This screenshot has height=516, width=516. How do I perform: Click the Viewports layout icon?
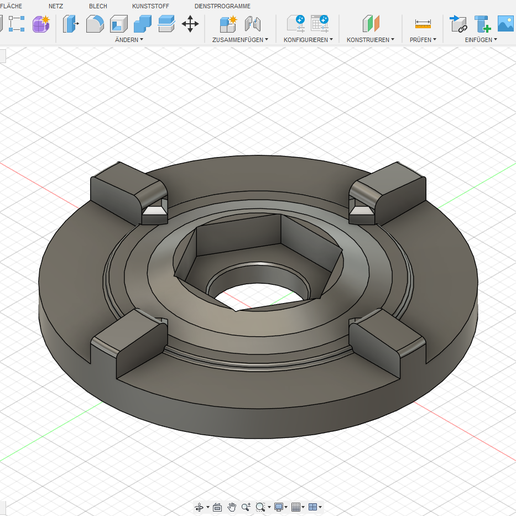pos(313,507)
